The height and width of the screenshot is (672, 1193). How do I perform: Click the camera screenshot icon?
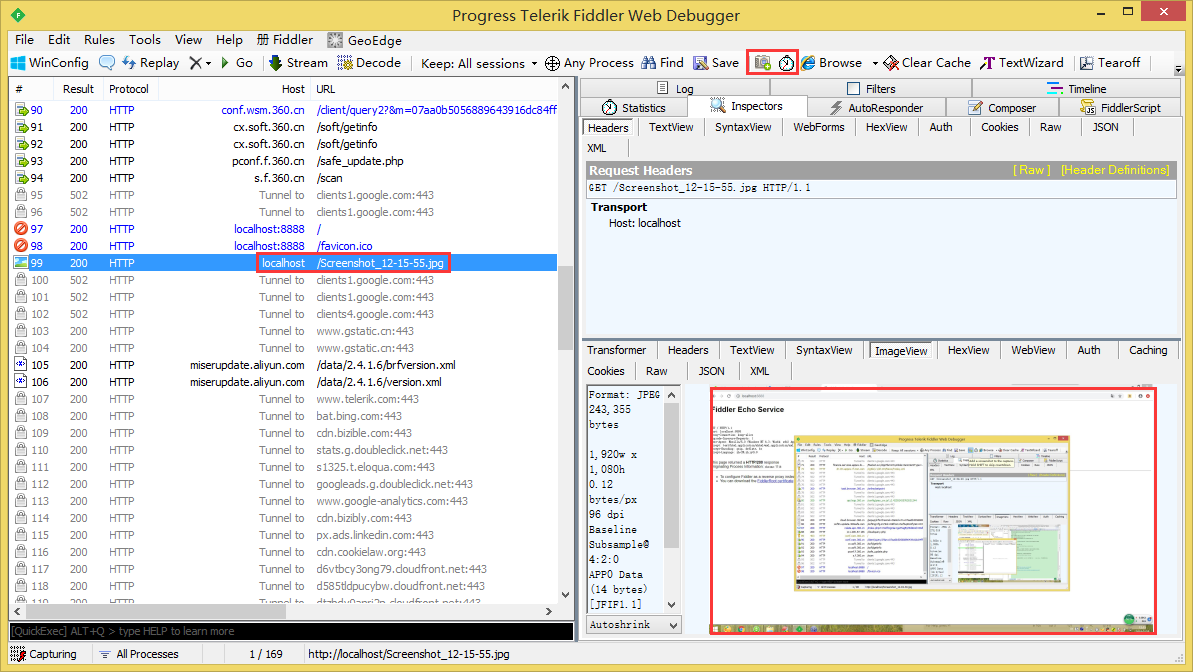pyautogui.click(x=762, y=63)
